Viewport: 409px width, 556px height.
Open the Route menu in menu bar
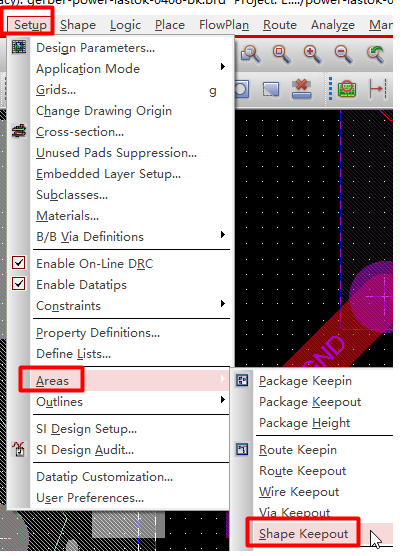point(280,25)
